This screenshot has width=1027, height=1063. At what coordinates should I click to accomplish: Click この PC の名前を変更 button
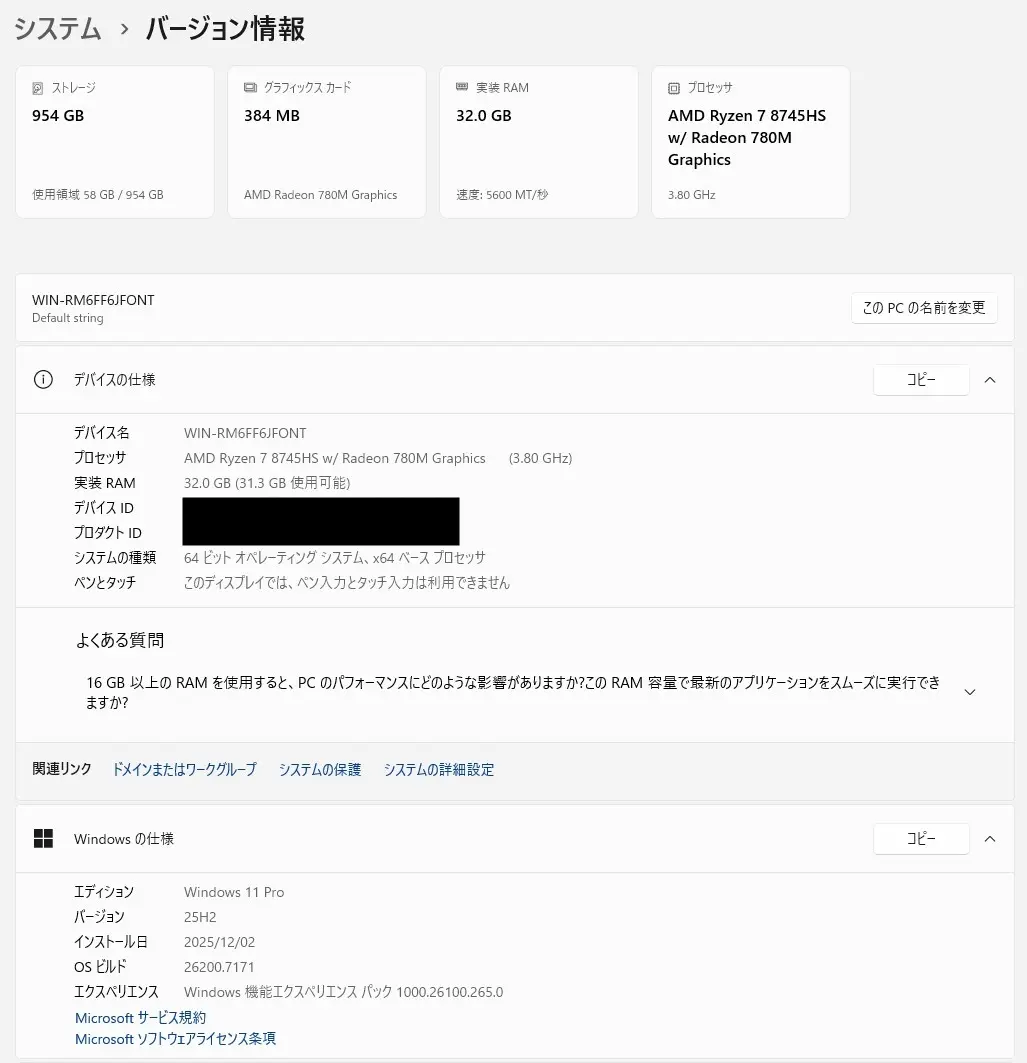[x=922, y=308]
